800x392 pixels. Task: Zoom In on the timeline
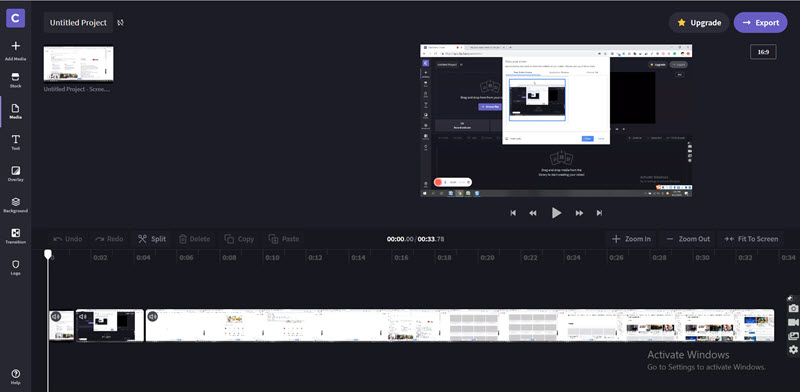click(631, 239)
